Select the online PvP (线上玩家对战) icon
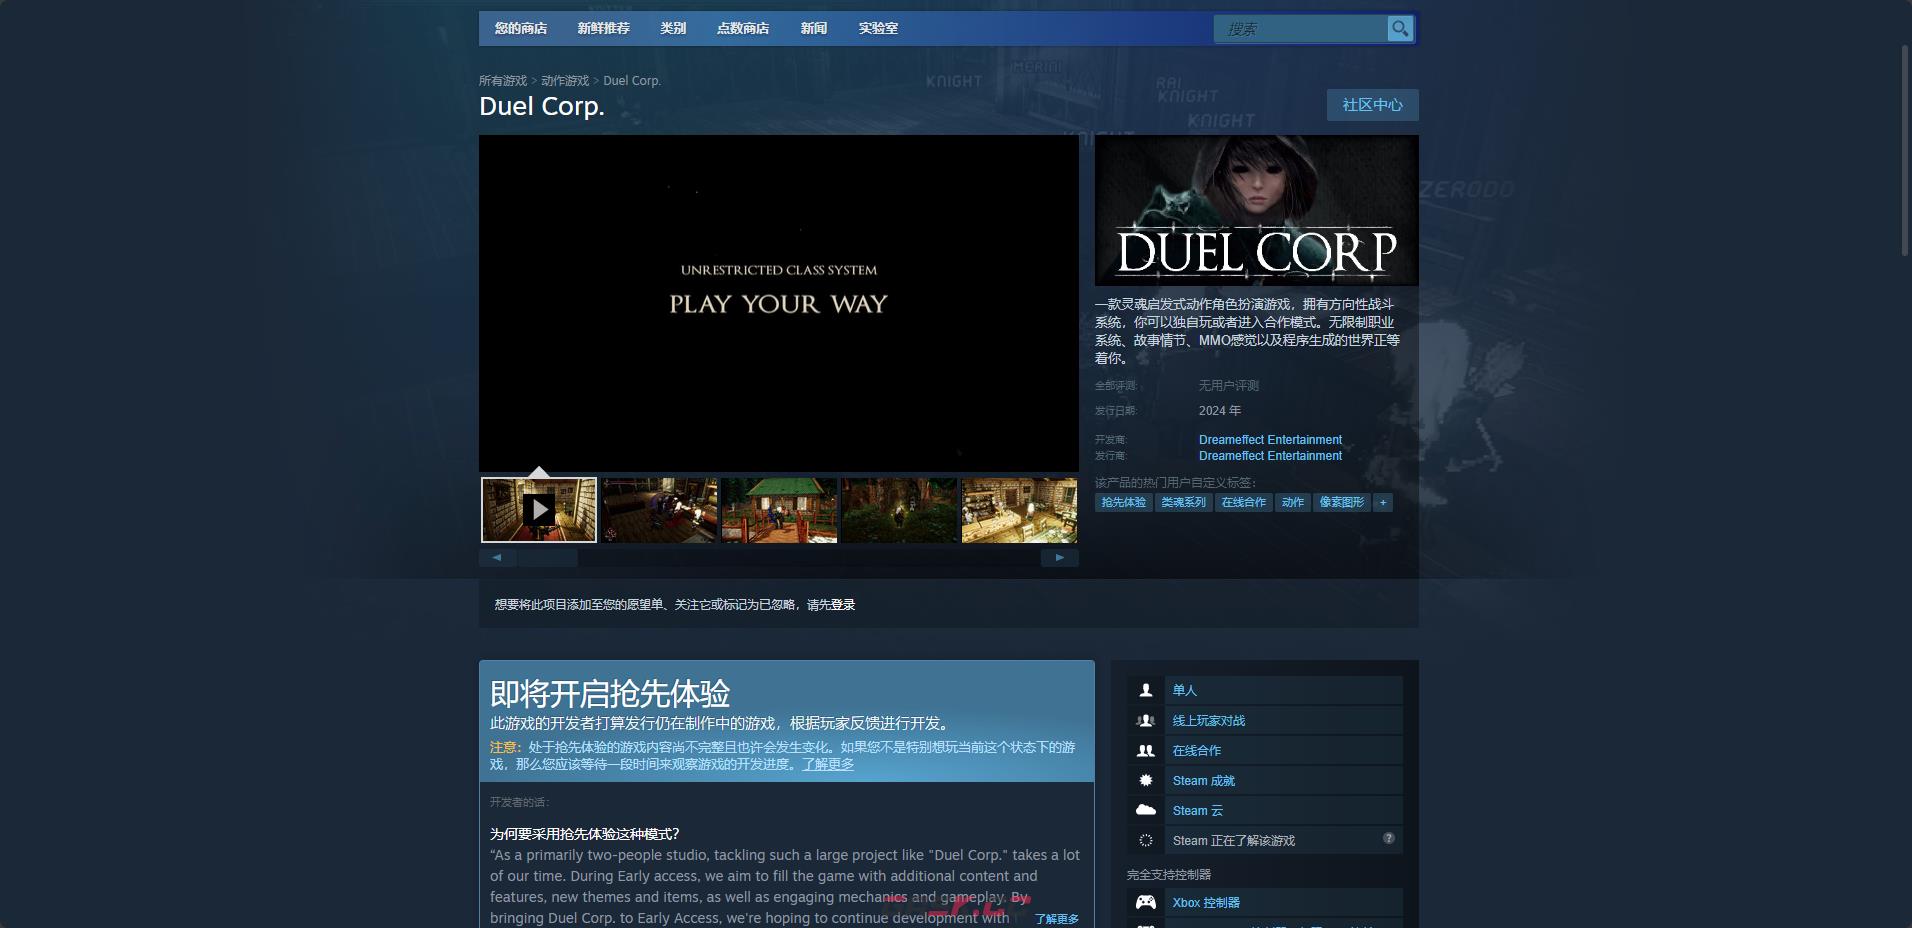Viewport: 1912px width, 928px height. point(1144,720)
